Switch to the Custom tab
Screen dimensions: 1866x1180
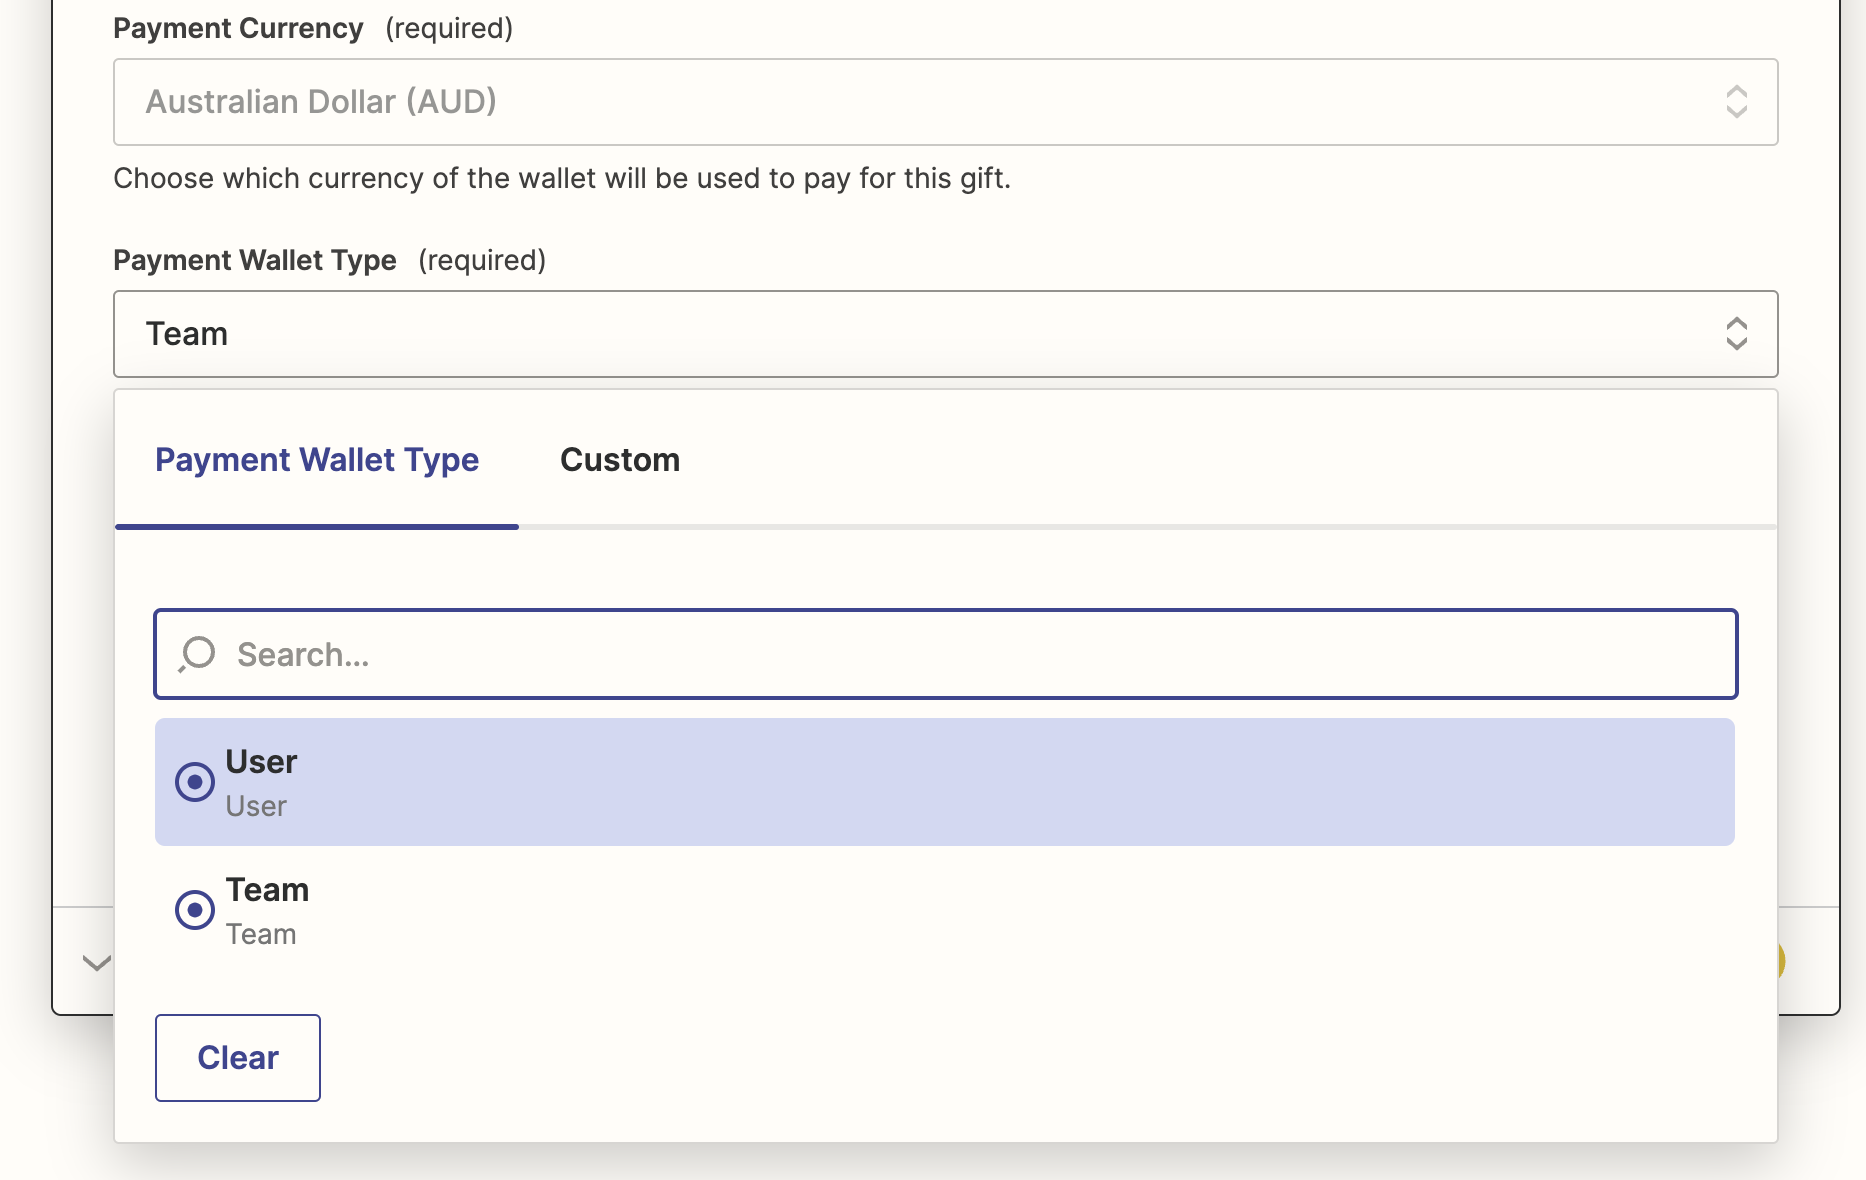(620, 460)
